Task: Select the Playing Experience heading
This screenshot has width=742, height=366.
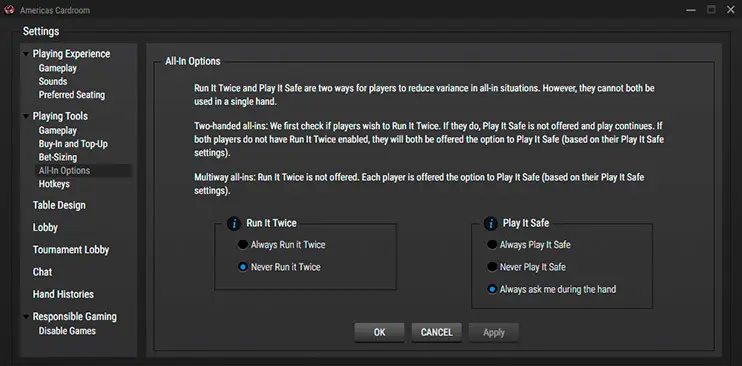Action: tap(71, 54)
